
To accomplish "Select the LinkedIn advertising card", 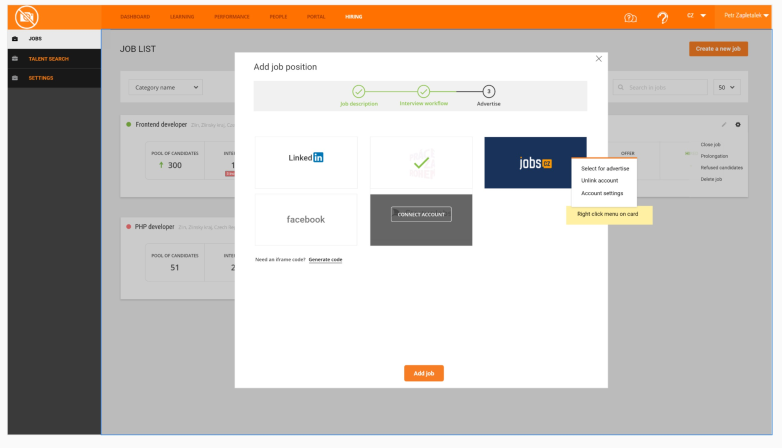I will [x=306, y=163].
